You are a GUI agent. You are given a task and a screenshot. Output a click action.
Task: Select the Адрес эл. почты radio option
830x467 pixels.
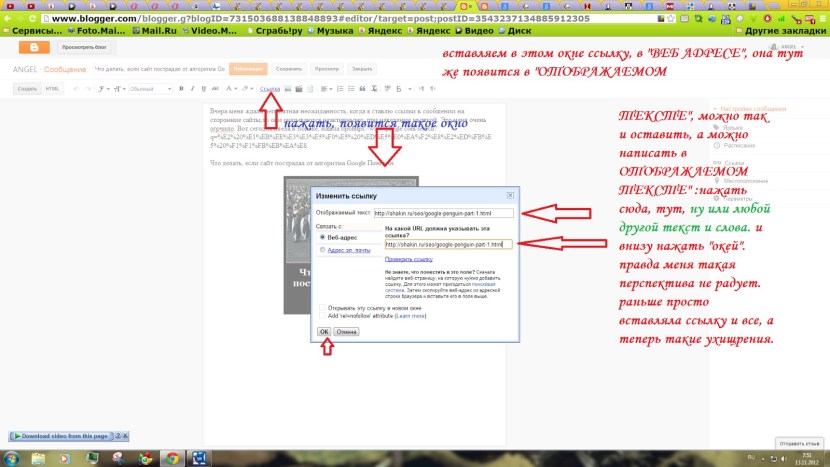321,249
